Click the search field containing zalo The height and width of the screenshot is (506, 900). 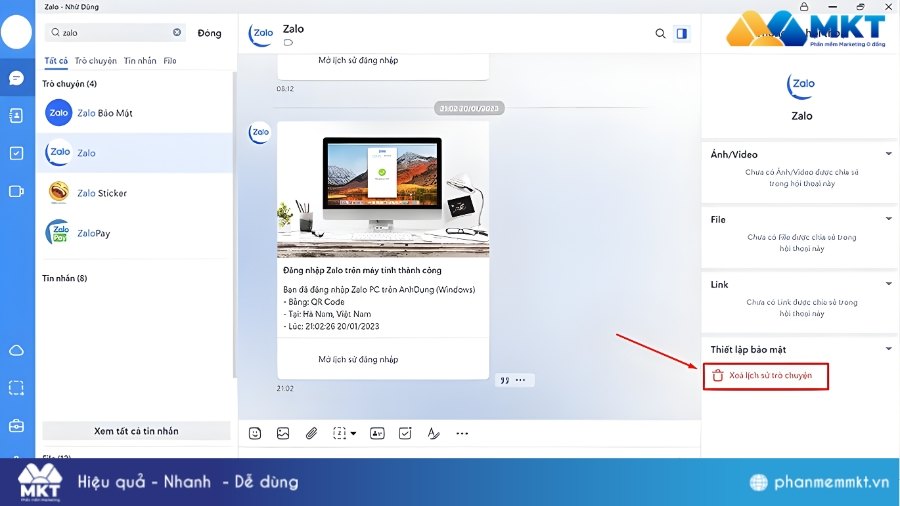click(115, 32)
